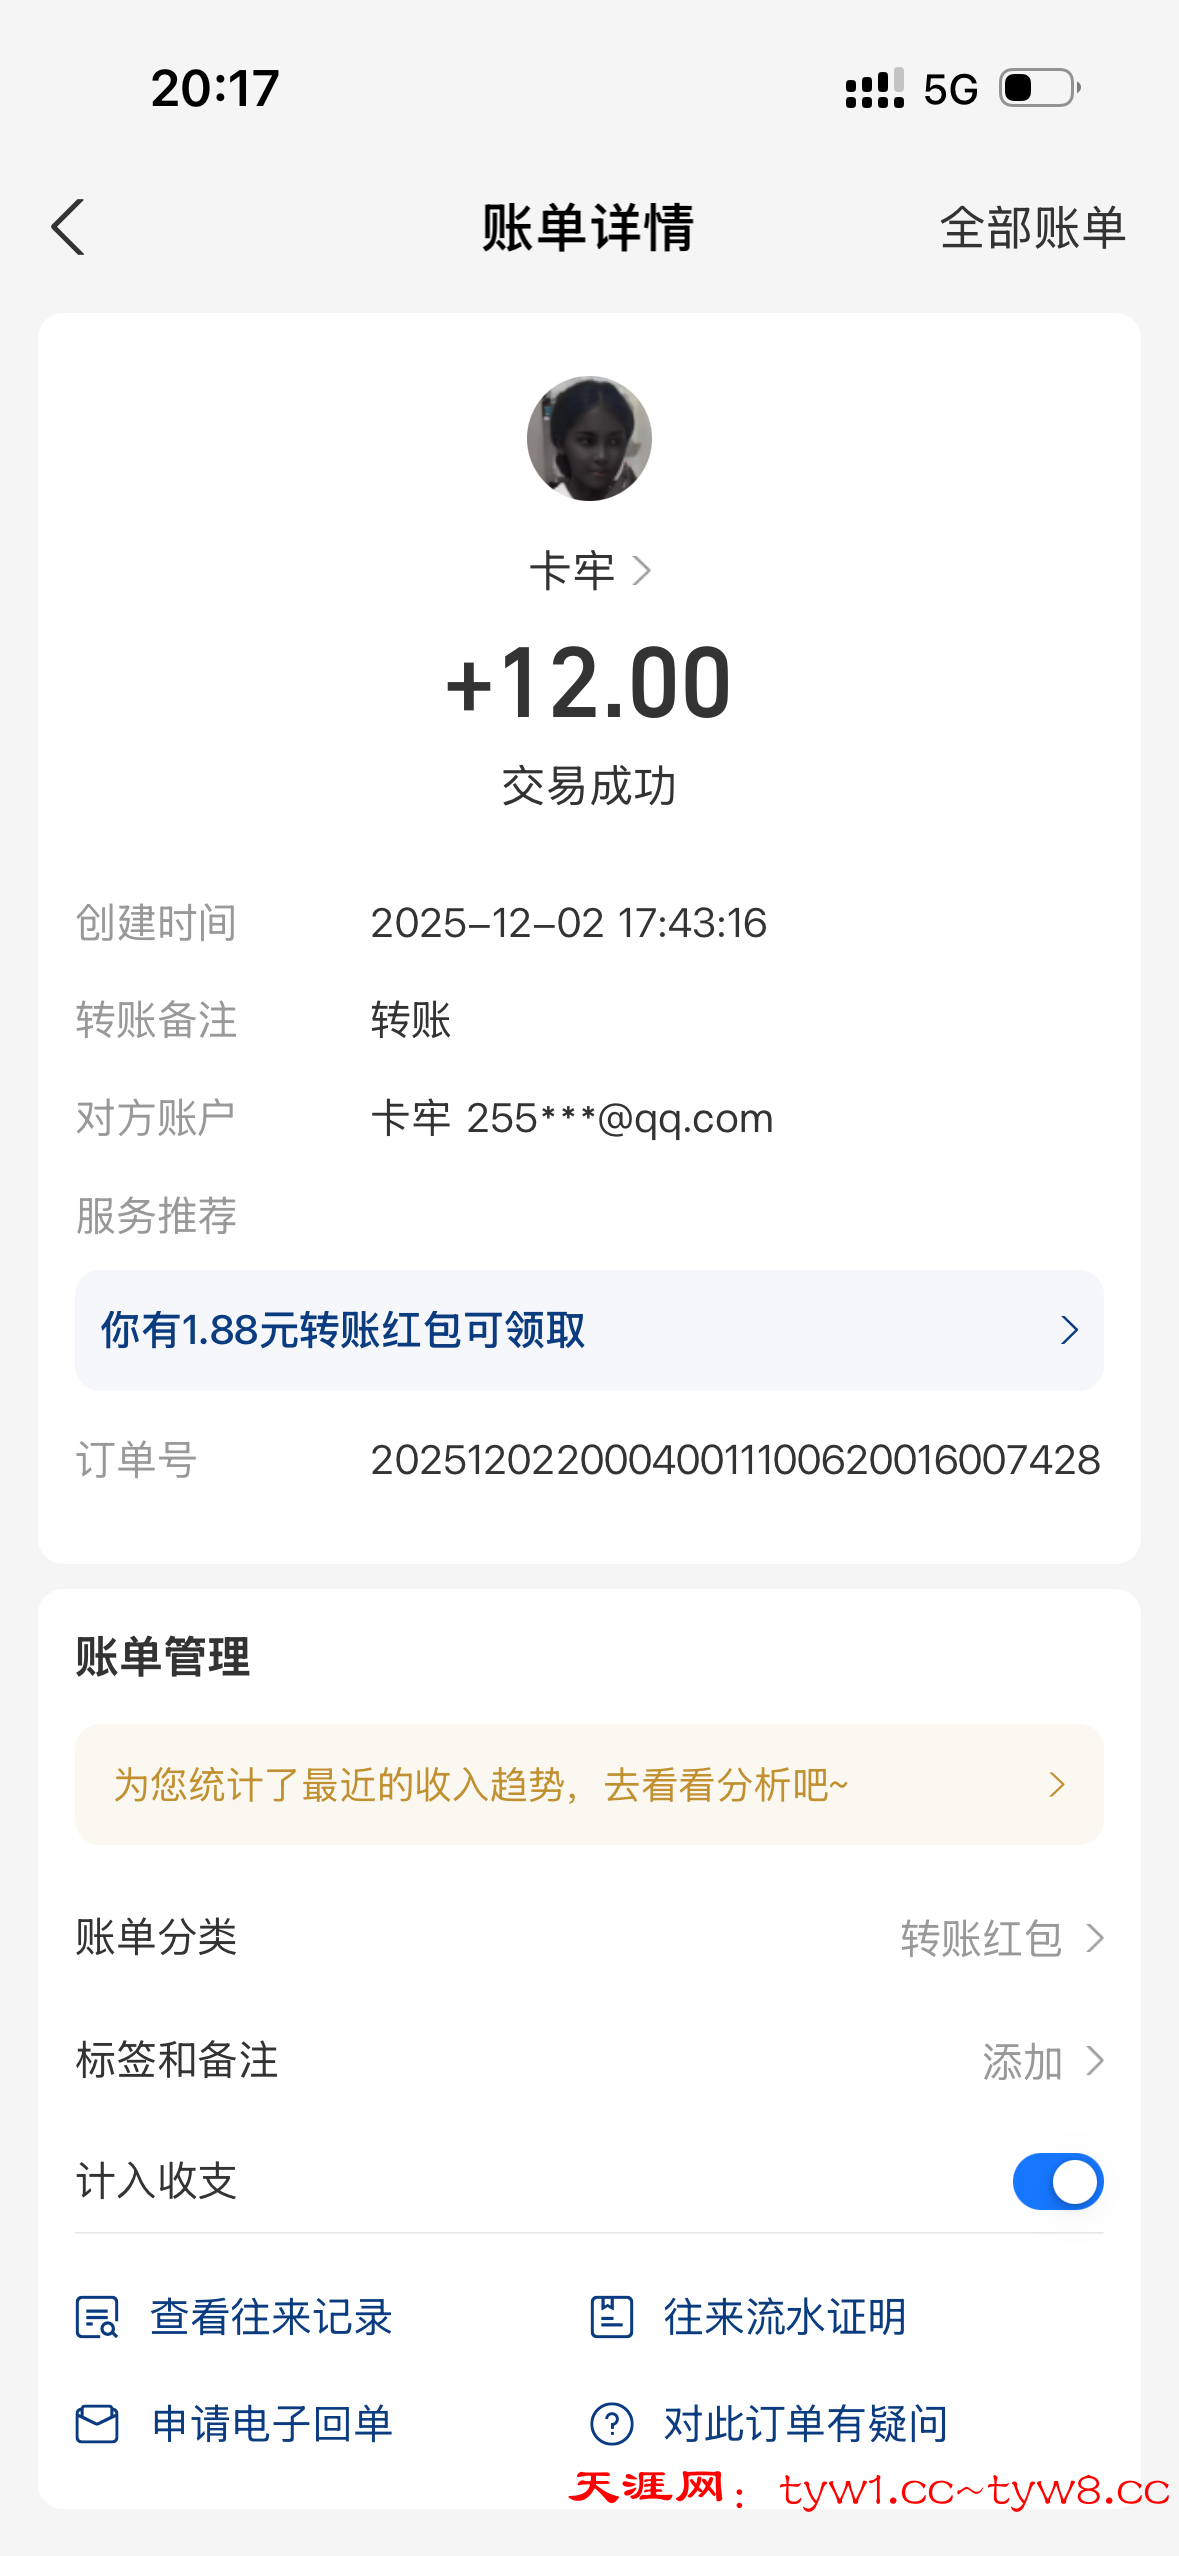Tap the back arrow icon
The height and width of the screenshot is (2556, 1179).
(x=68, y=227)
